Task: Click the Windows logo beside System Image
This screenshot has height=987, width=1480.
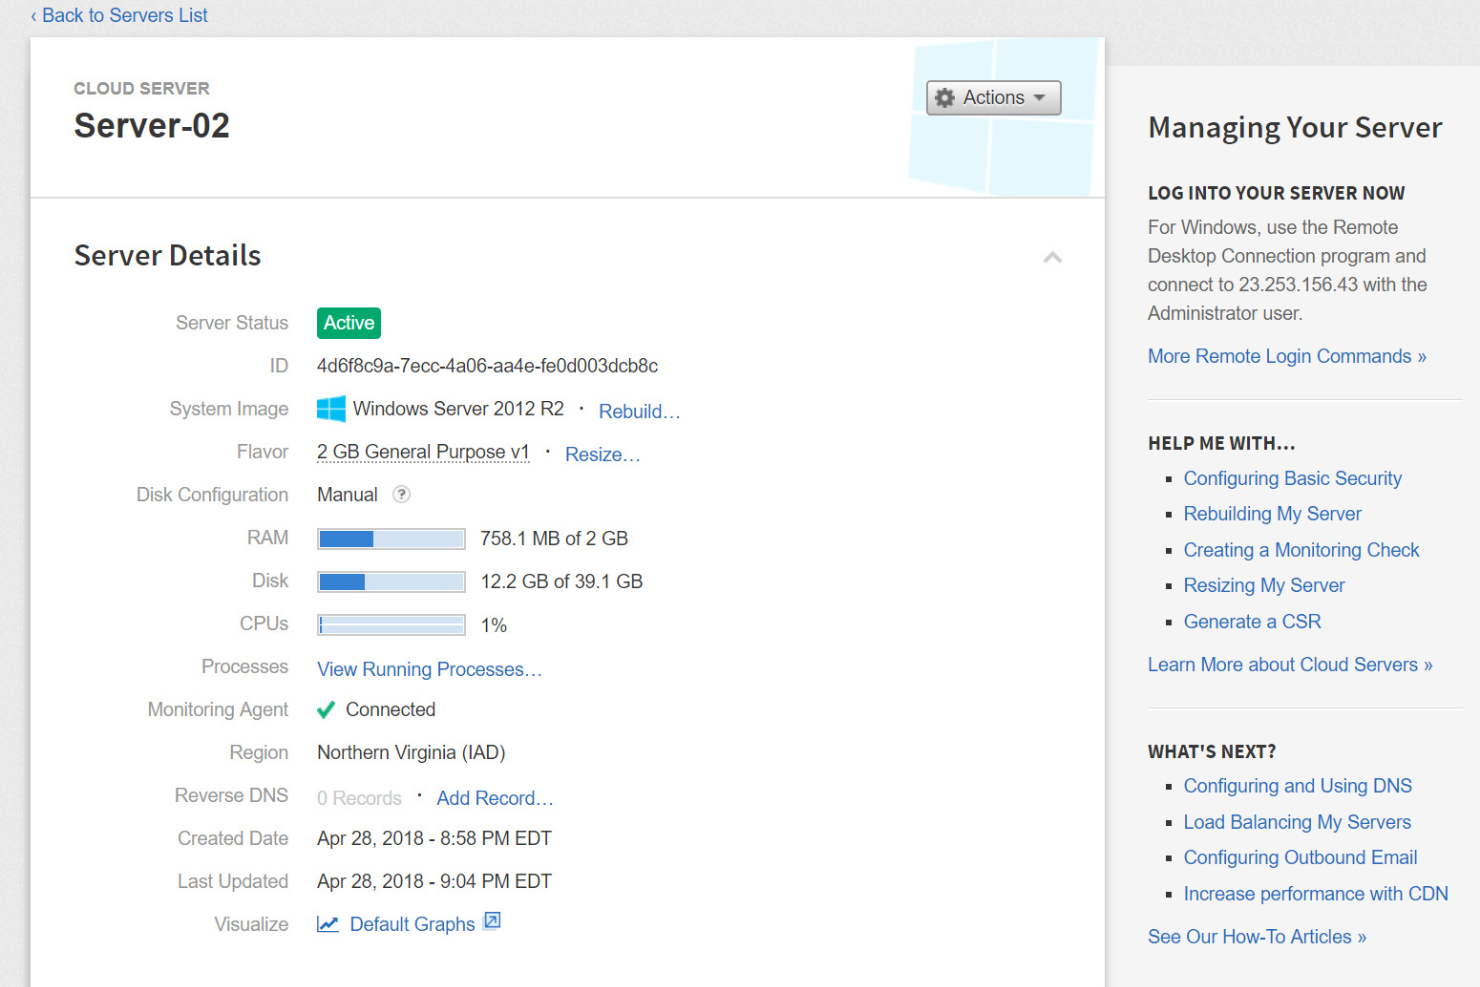Action: coord(330,408)
